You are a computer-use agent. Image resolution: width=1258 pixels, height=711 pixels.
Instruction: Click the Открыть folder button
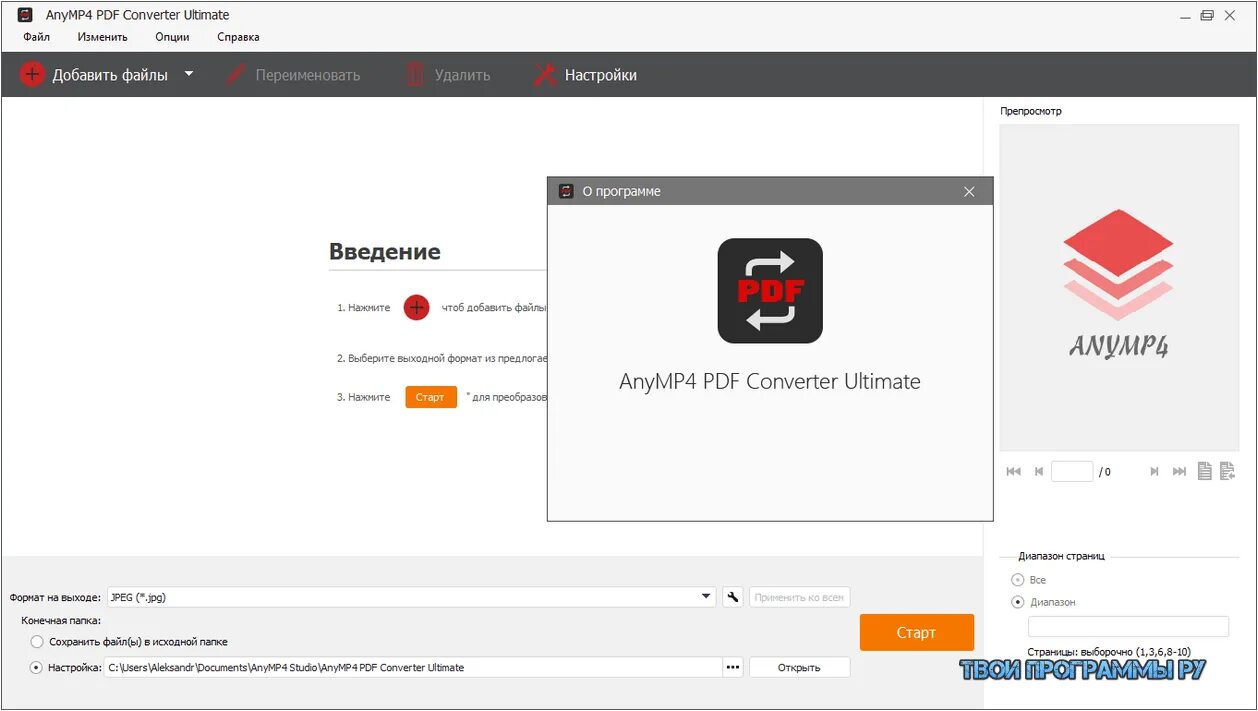tap(800, 667)
